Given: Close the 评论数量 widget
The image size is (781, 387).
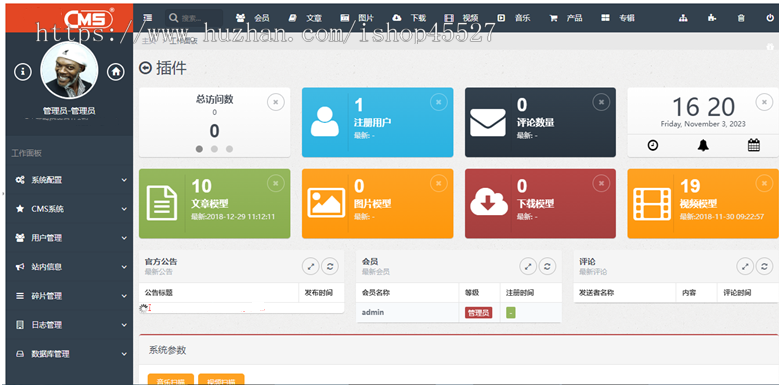Looking at the screenshot, I should pos(601,102).
